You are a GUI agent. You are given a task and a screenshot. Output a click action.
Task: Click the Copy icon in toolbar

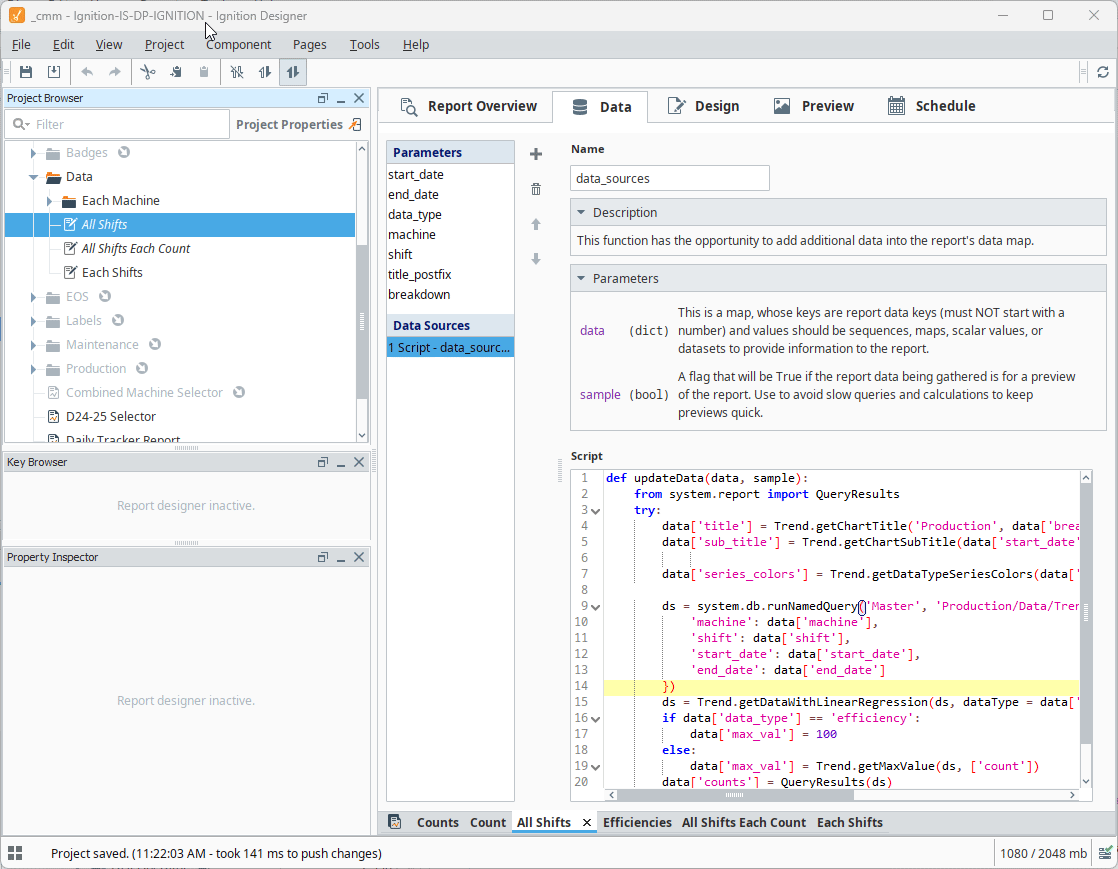pyautogui.click(x=175, y=72)
